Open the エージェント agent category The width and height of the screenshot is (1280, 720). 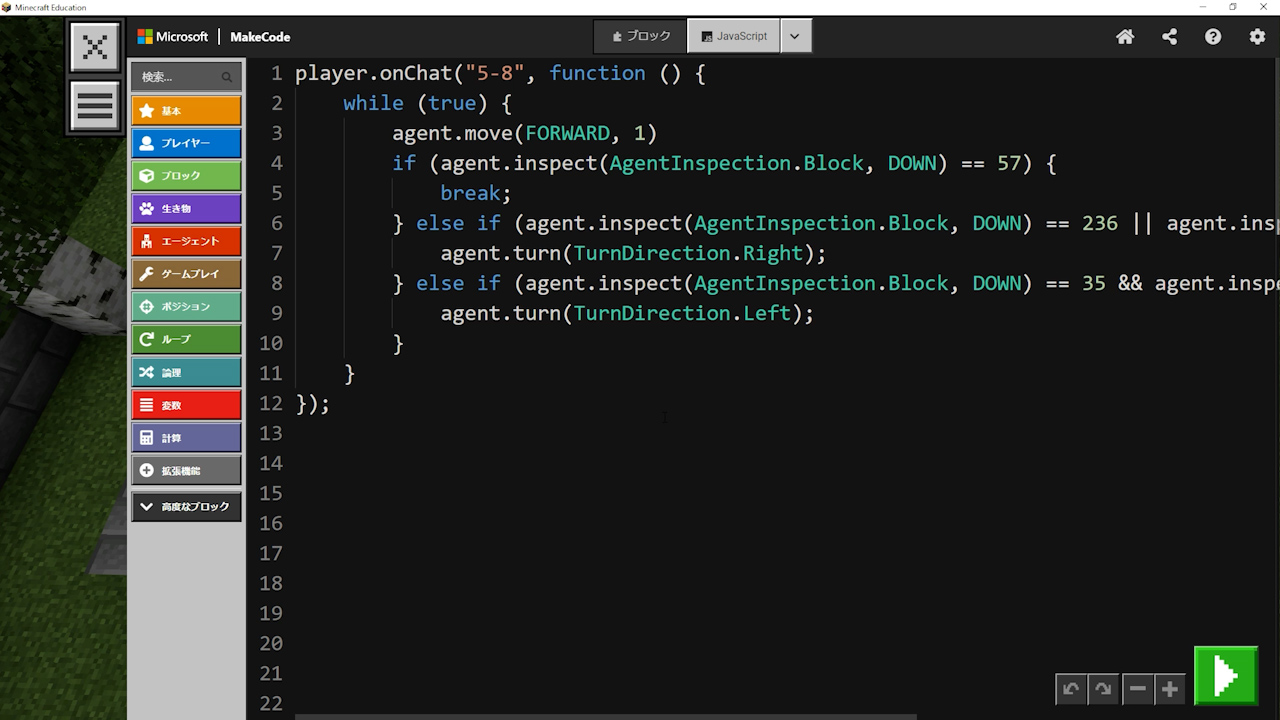(186, 242)
